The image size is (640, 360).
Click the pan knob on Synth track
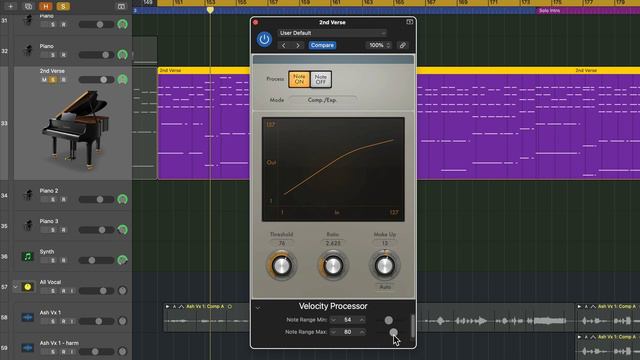coord(122,260)
